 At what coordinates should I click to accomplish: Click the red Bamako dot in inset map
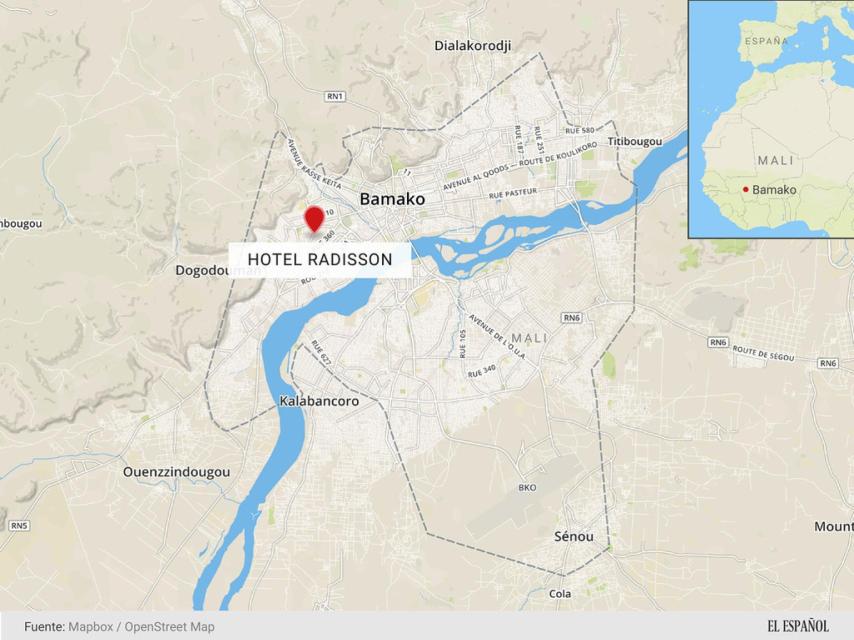tap(746, 190)
